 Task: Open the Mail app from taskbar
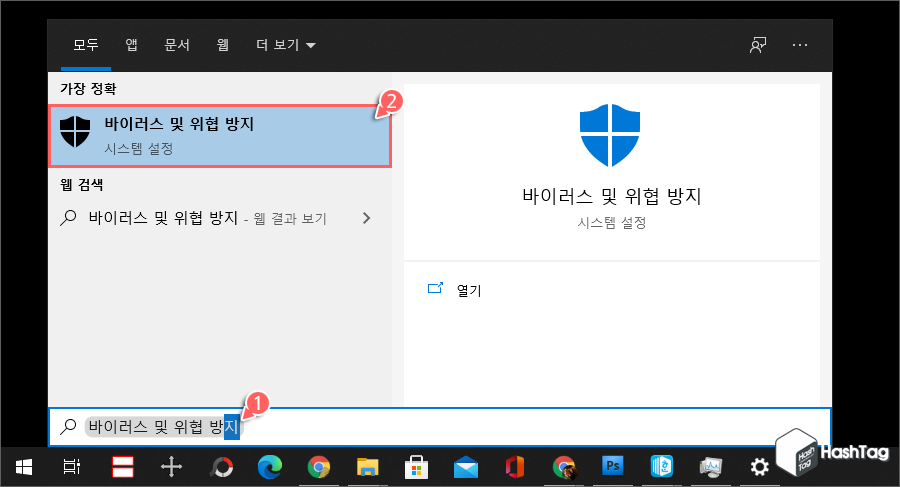tap(465, 467)
